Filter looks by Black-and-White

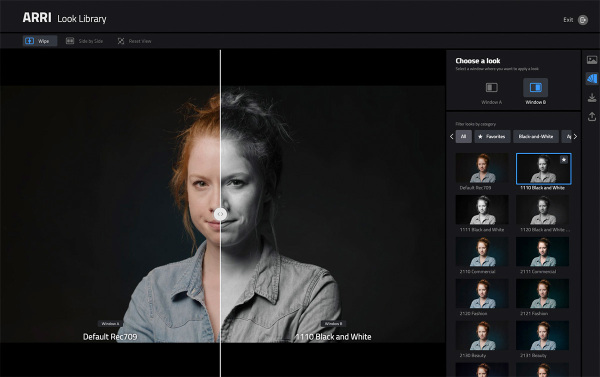(536, 136)
